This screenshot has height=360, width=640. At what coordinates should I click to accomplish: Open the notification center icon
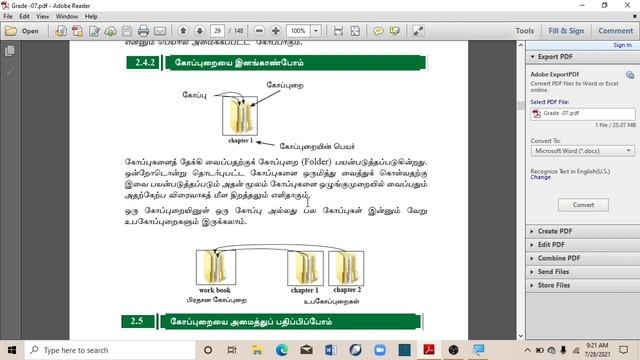click(624, 350)
